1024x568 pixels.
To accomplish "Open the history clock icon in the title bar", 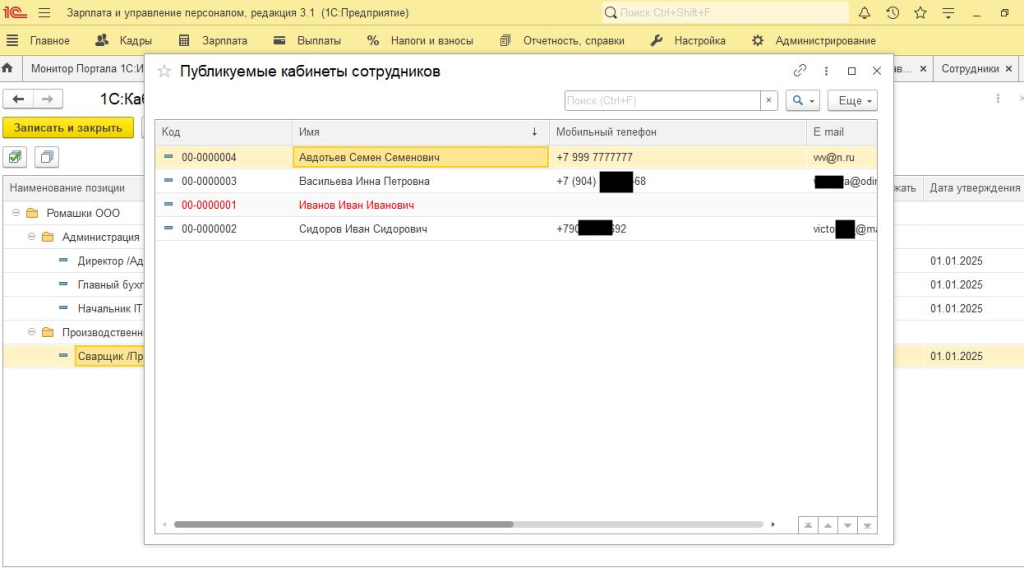I will [892, 13].
